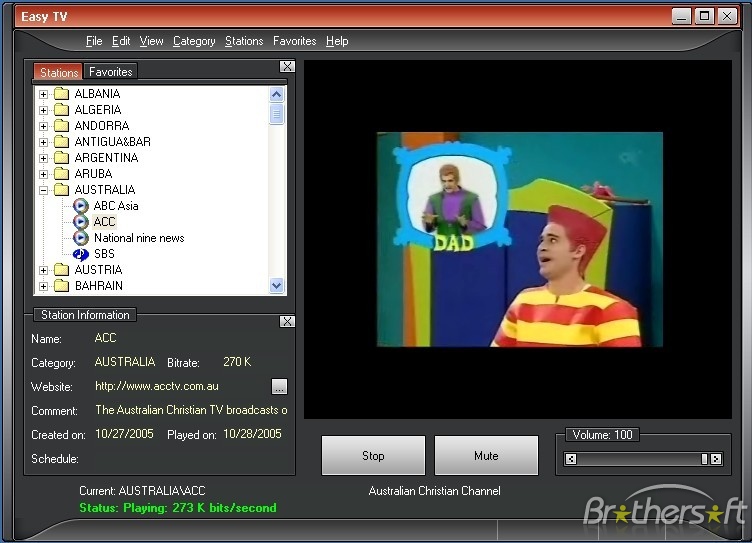752x543 pixels.
Task: Click the Created on date 10/27/2005
Action: pyautogui.click(x=124, y=434)
